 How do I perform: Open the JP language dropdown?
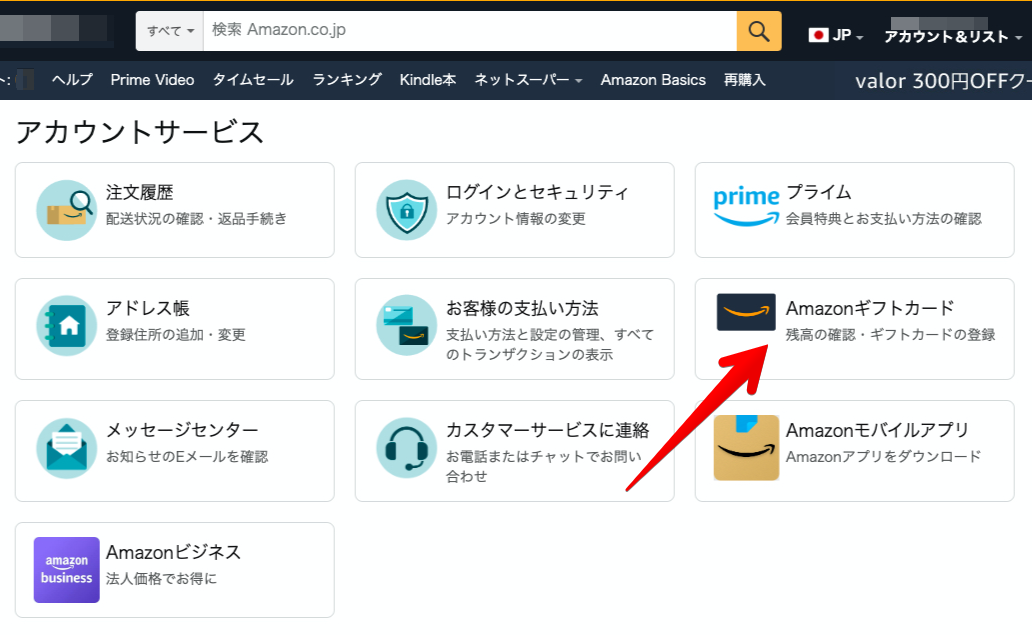pos(836,35)
